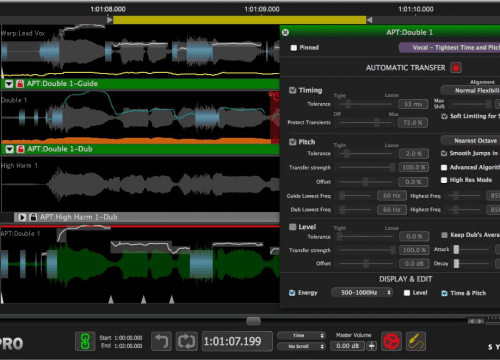Click the Dub Lowest Freq slider
This screenshot has height=360, width=500.
[355, 210]
